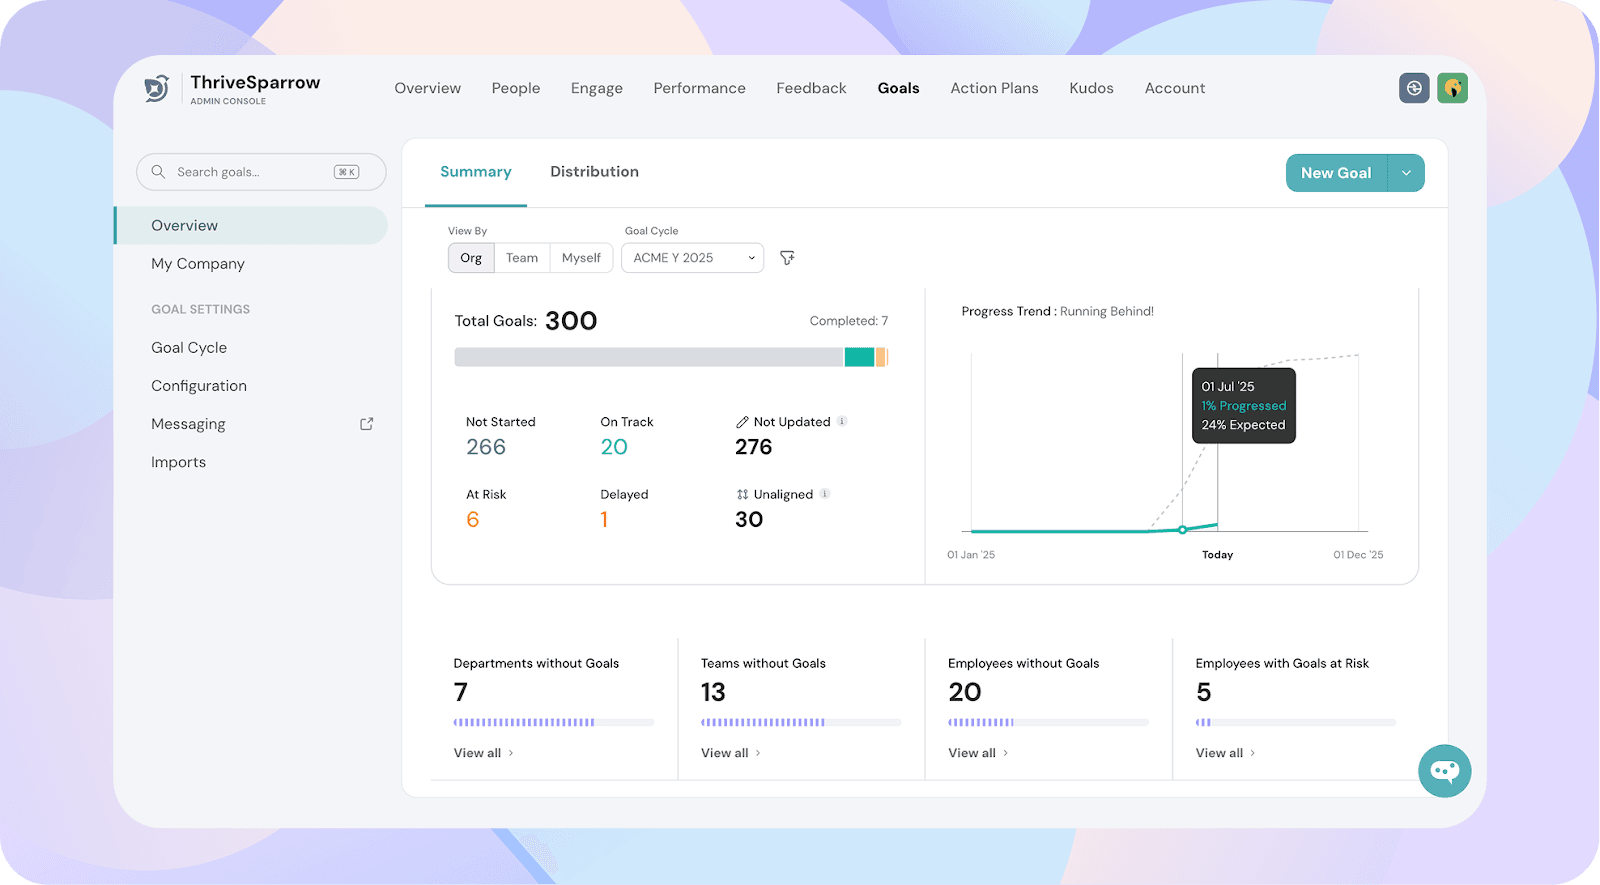Open the user profile avatar
This screenshot has width=1600, height=885.
(x=1452, y=88)
